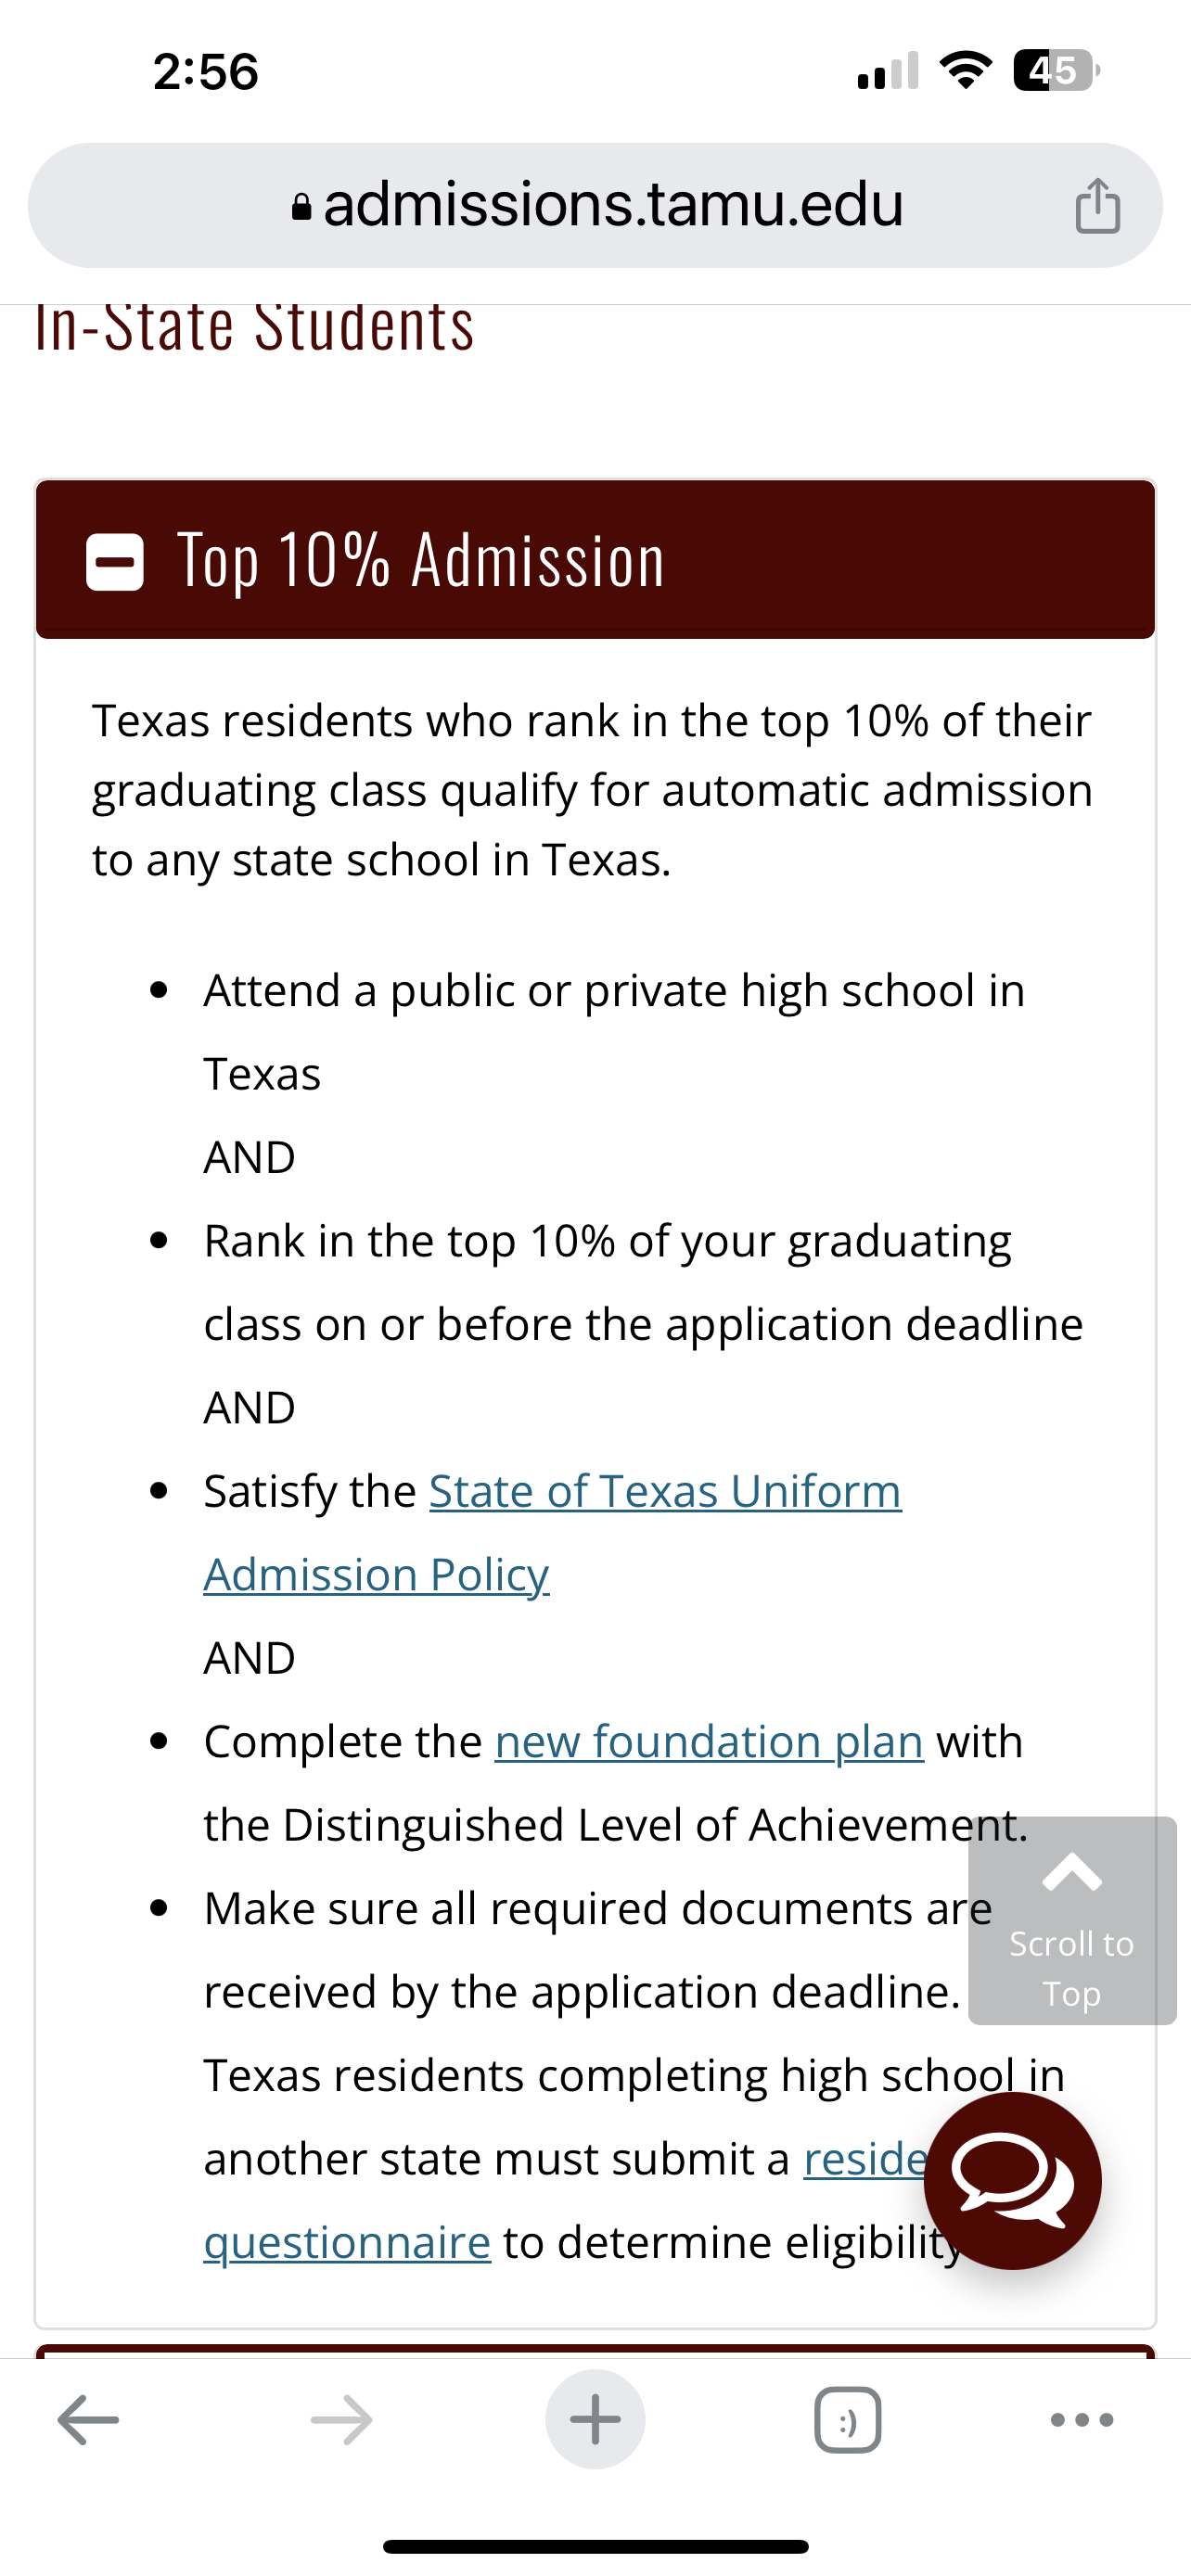The image size is (1191, 2576).
Task: Tap the browser forward arrow
Action: coord(341,2420)
